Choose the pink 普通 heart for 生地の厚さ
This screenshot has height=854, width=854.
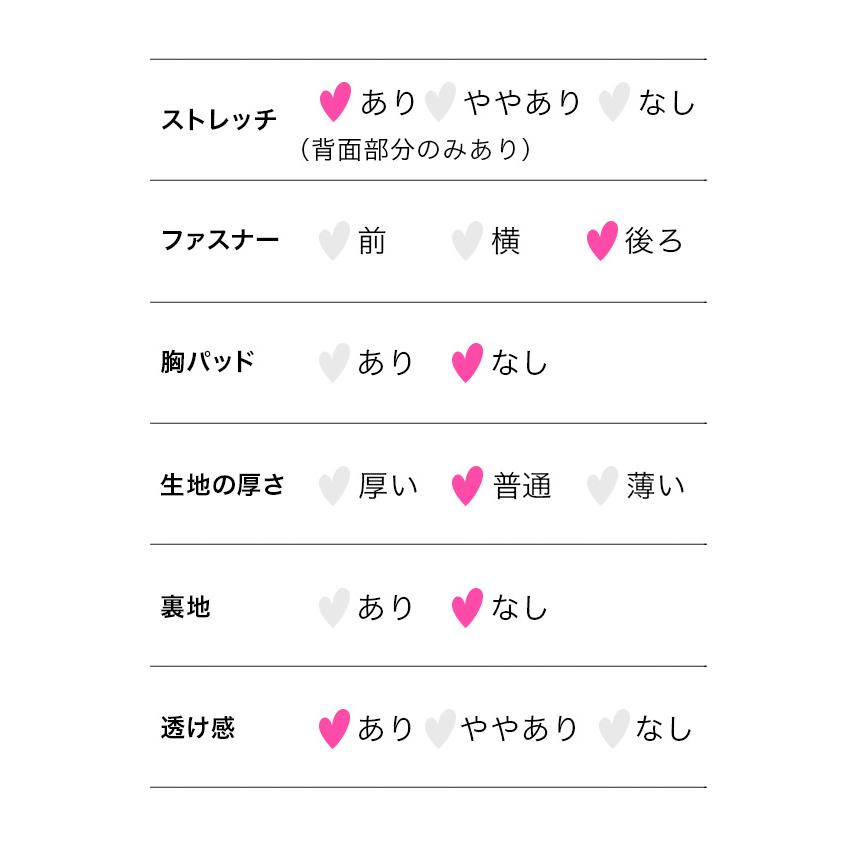467,486
